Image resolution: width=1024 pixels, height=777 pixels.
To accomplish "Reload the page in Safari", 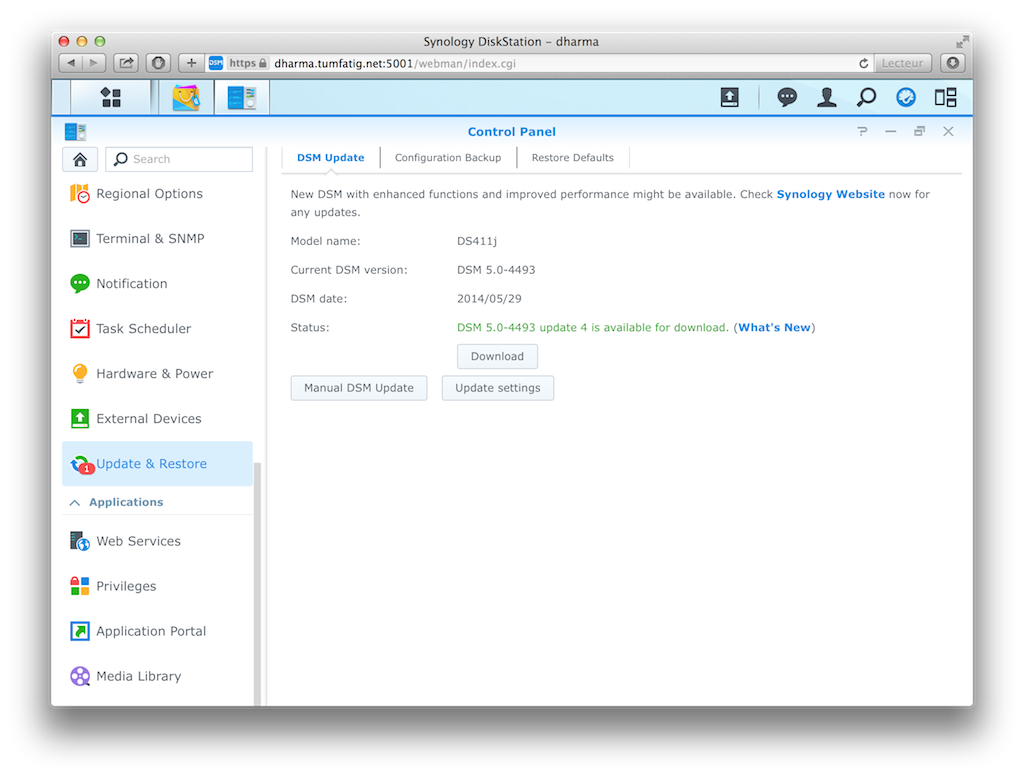I will (x=863, y=63).
